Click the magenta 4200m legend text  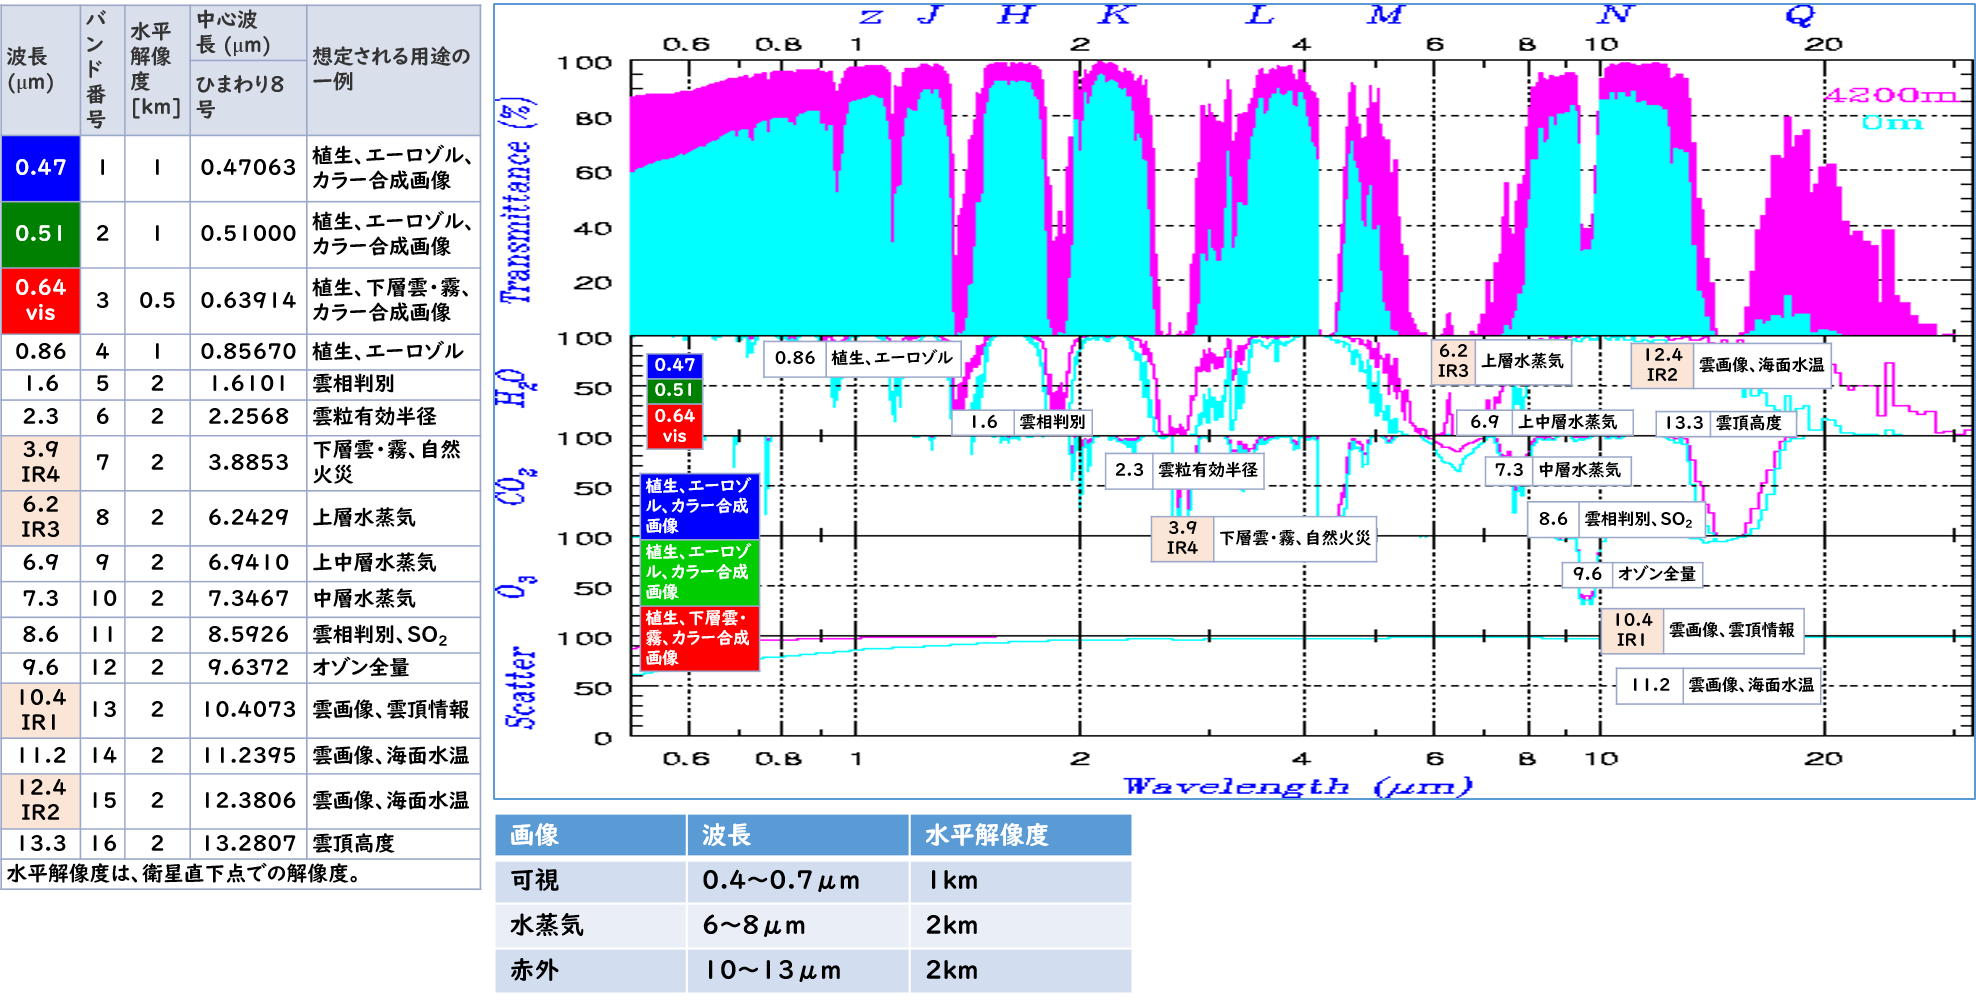(1890, 96)
